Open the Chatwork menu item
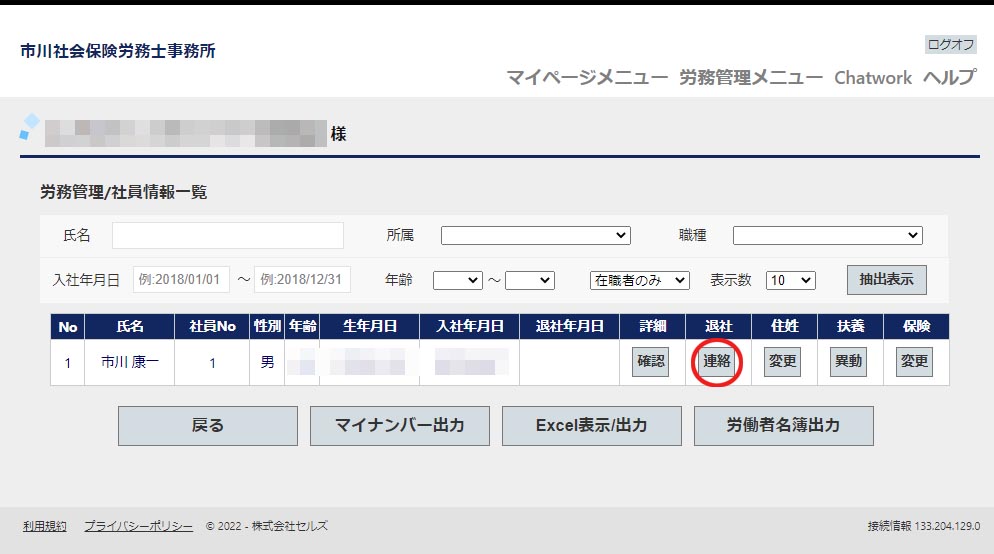This screenshot has width=994, height=554. click(873, 77)
